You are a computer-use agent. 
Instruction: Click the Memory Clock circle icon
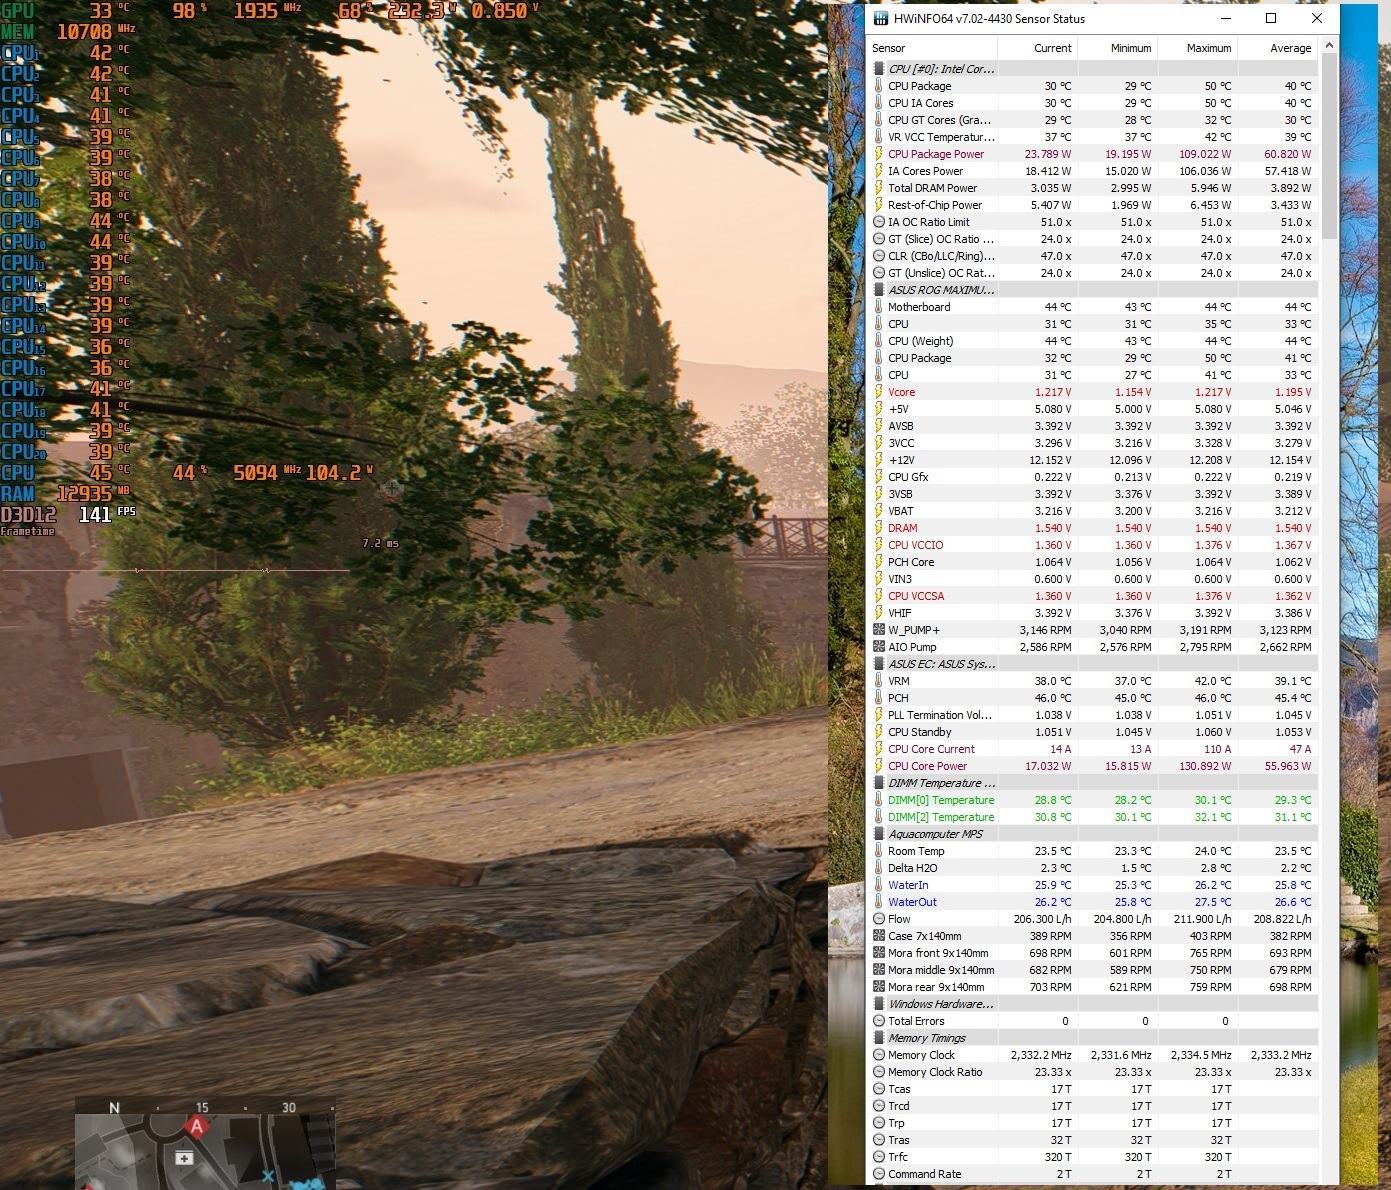tap(879, 1055)
